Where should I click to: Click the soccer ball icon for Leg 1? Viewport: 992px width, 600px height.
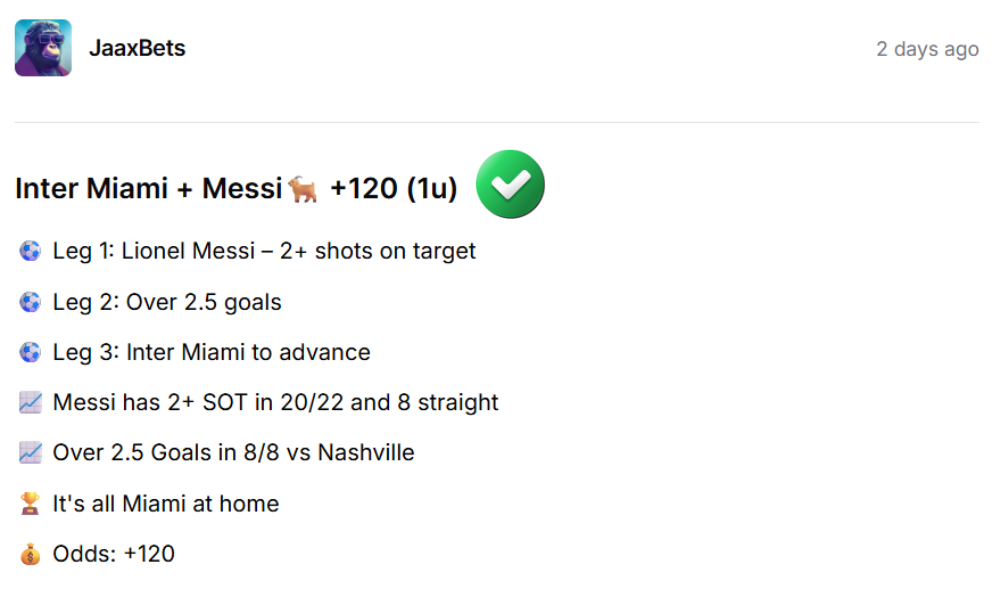click(x=30, y=251)
